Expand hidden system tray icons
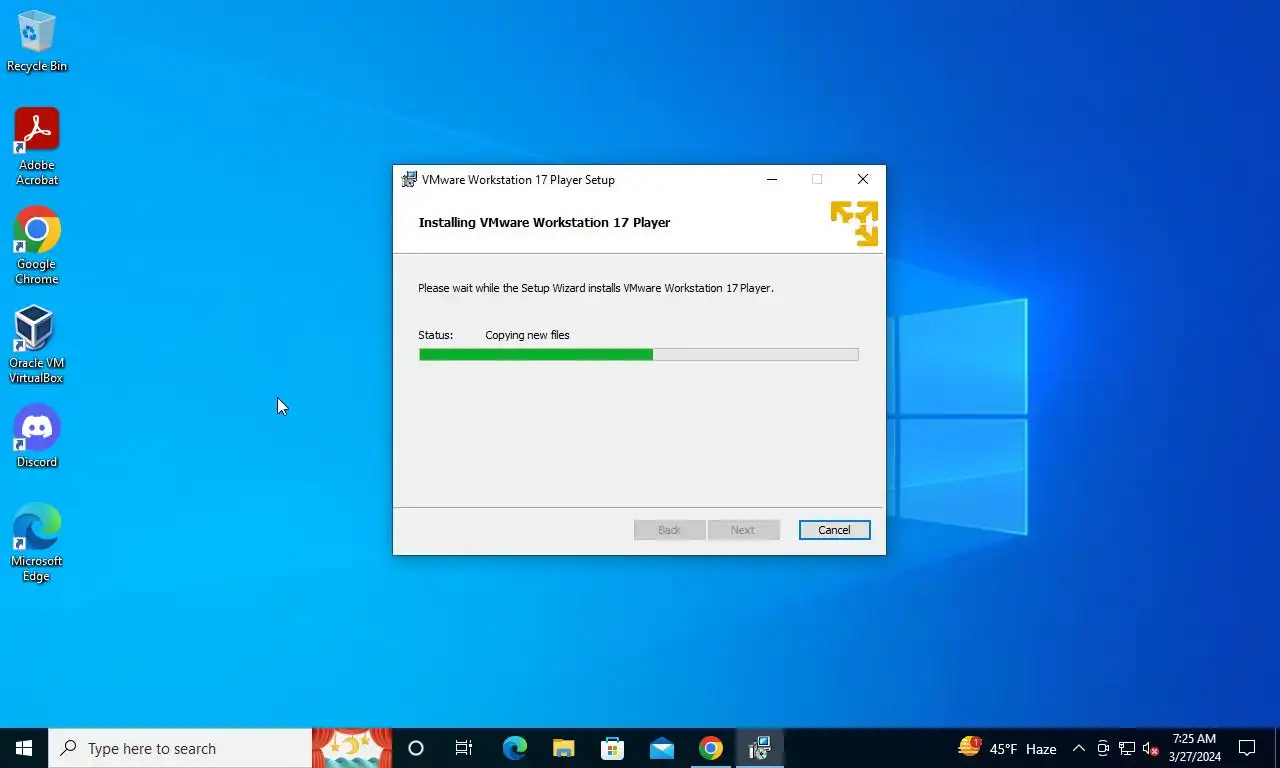Viewport: 1280px width, 768px height. [1078, 748]
